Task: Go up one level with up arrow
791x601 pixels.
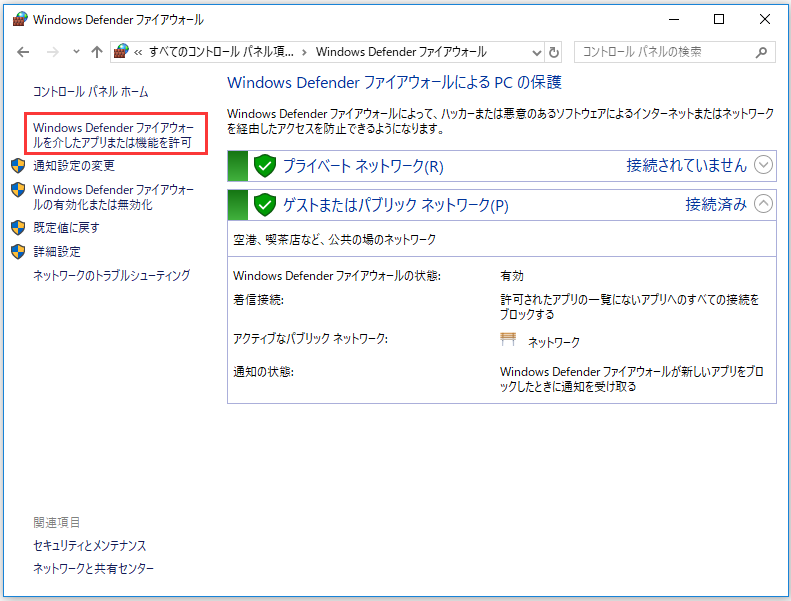Action: click(97, 52)
